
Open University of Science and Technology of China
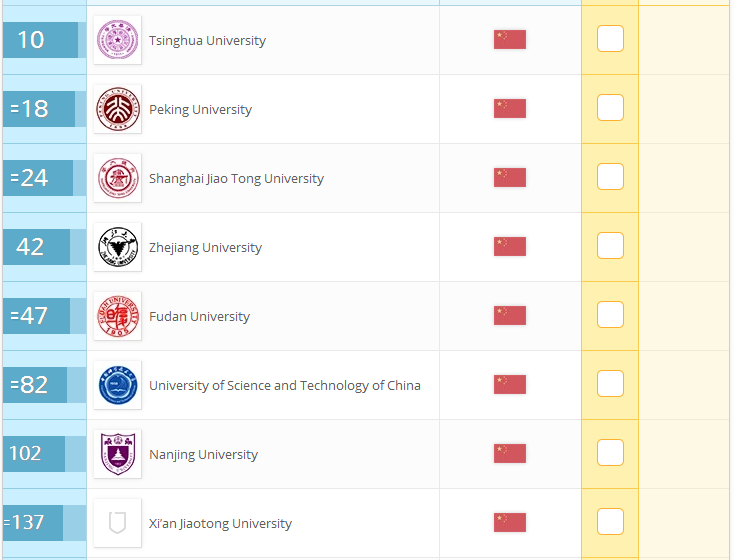(x=285, y=385)
